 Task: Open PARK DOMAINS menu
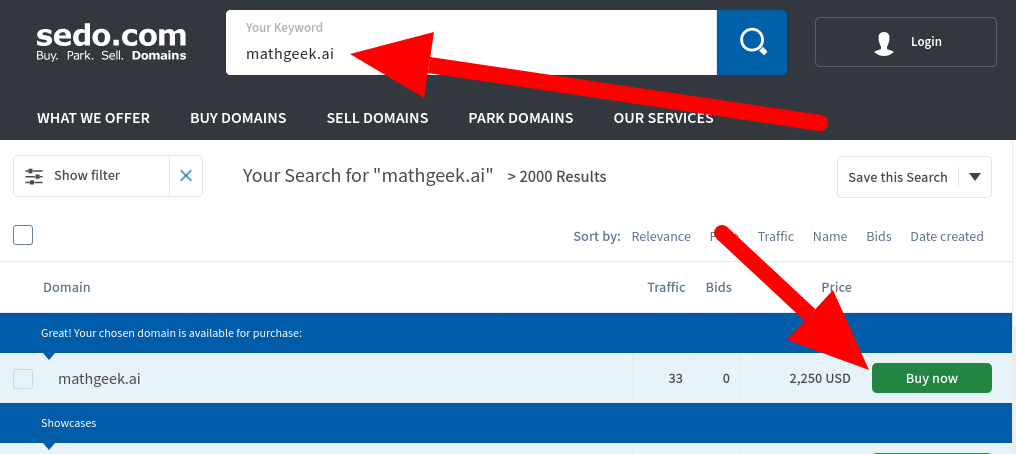click(520, 118)
